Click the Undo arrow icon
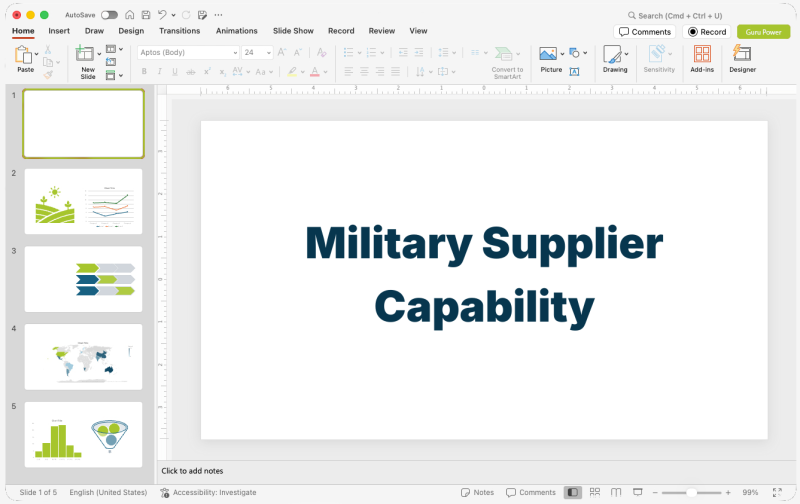Screen dimensions: 800x504 coord(162,15)
